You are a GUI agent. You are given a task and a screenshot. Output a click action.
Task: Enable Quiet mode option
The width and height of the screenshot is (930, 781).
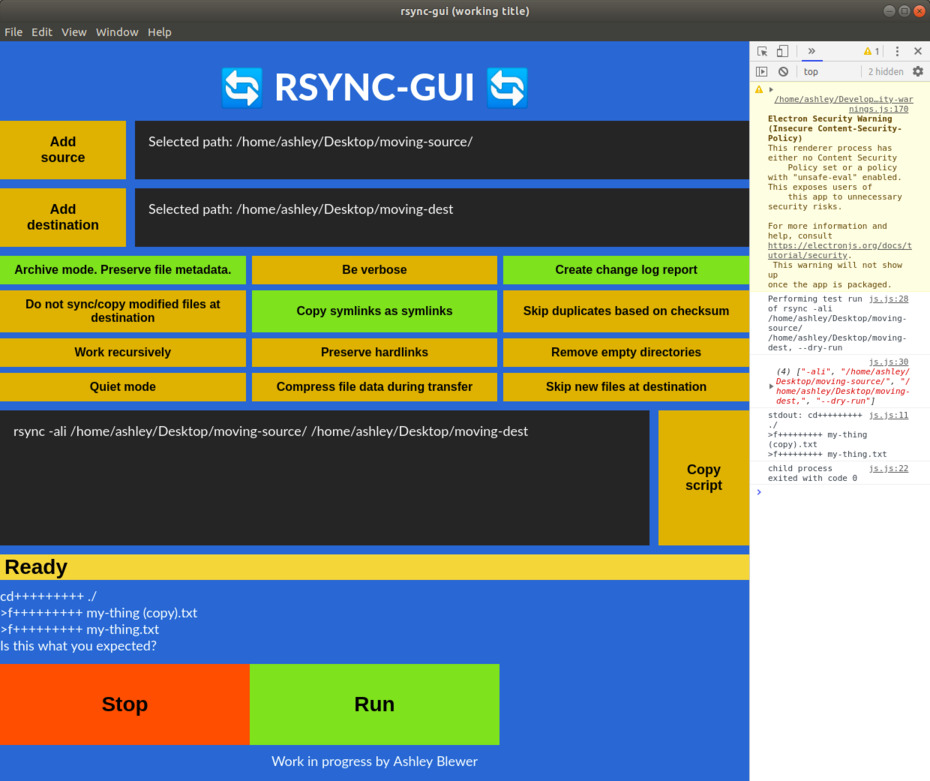click(123, 387)
